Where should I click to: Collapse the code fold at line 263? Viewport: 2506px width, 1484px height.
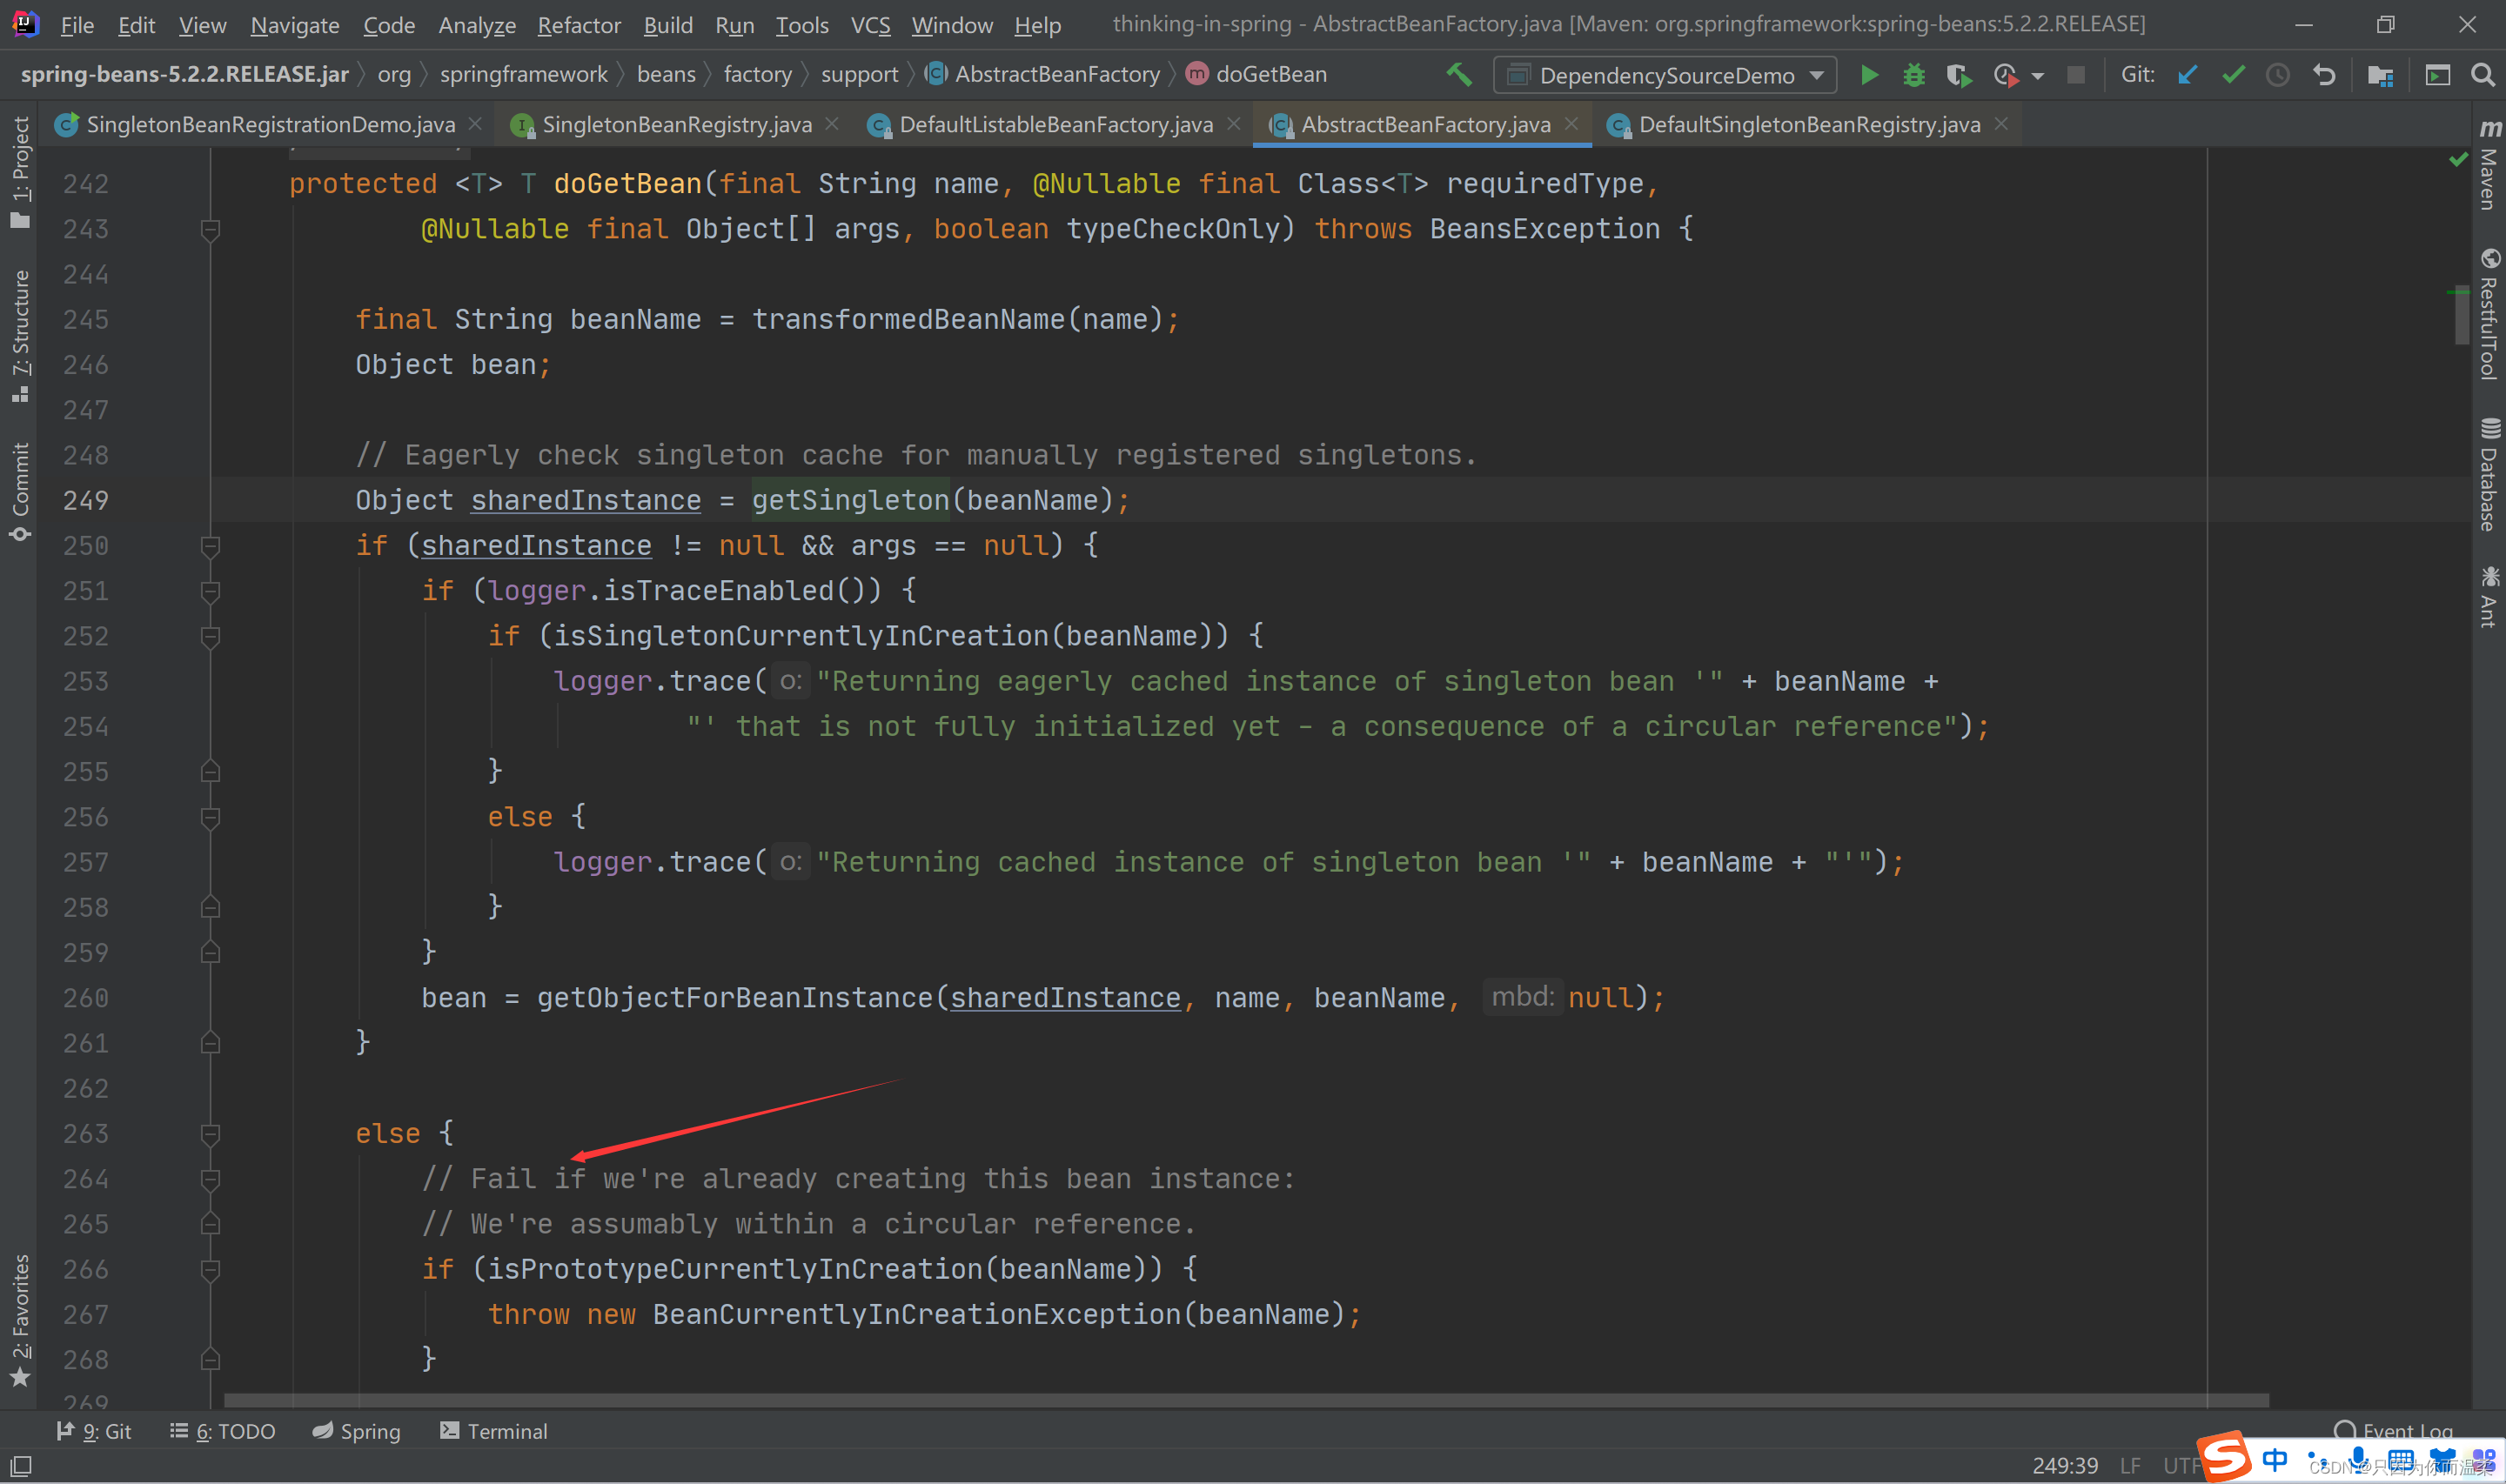[x=210, y=1134]
